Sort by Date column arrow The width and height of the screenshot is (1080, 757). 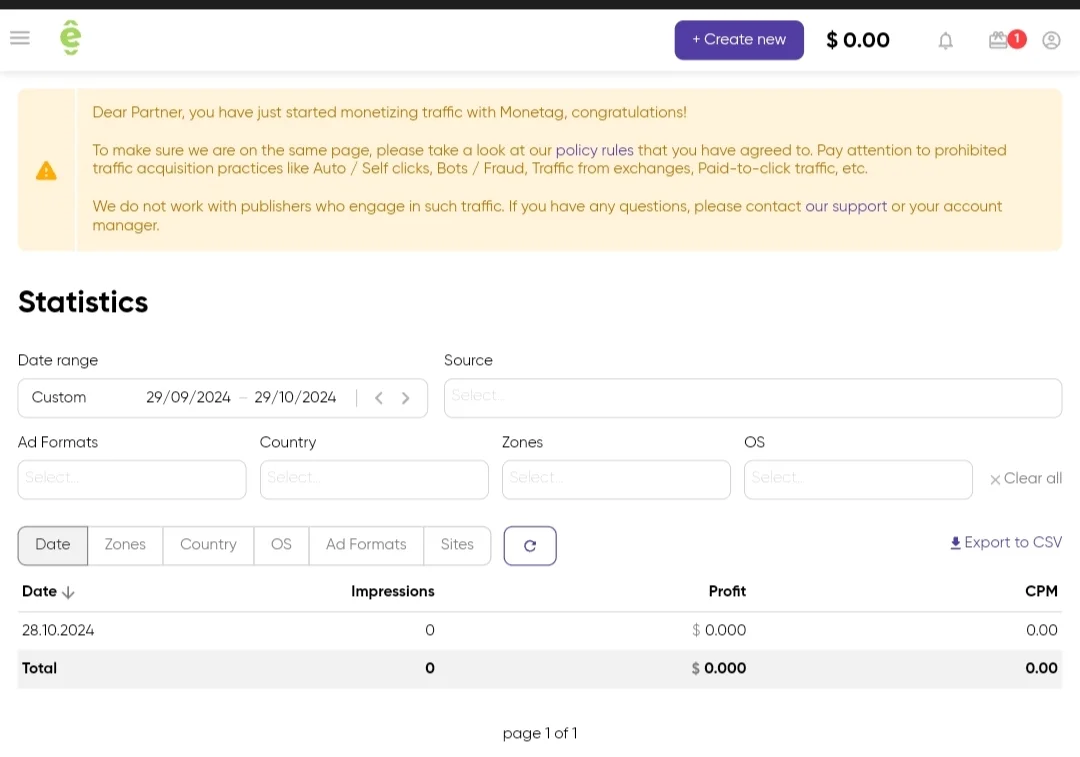click(68, 592)
